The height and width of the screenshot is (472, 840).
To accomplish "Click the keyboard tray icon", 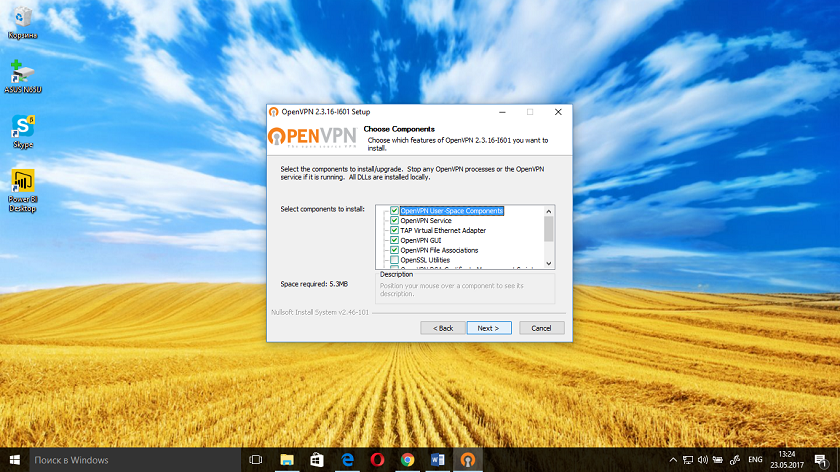I will (x=718, y=460).
